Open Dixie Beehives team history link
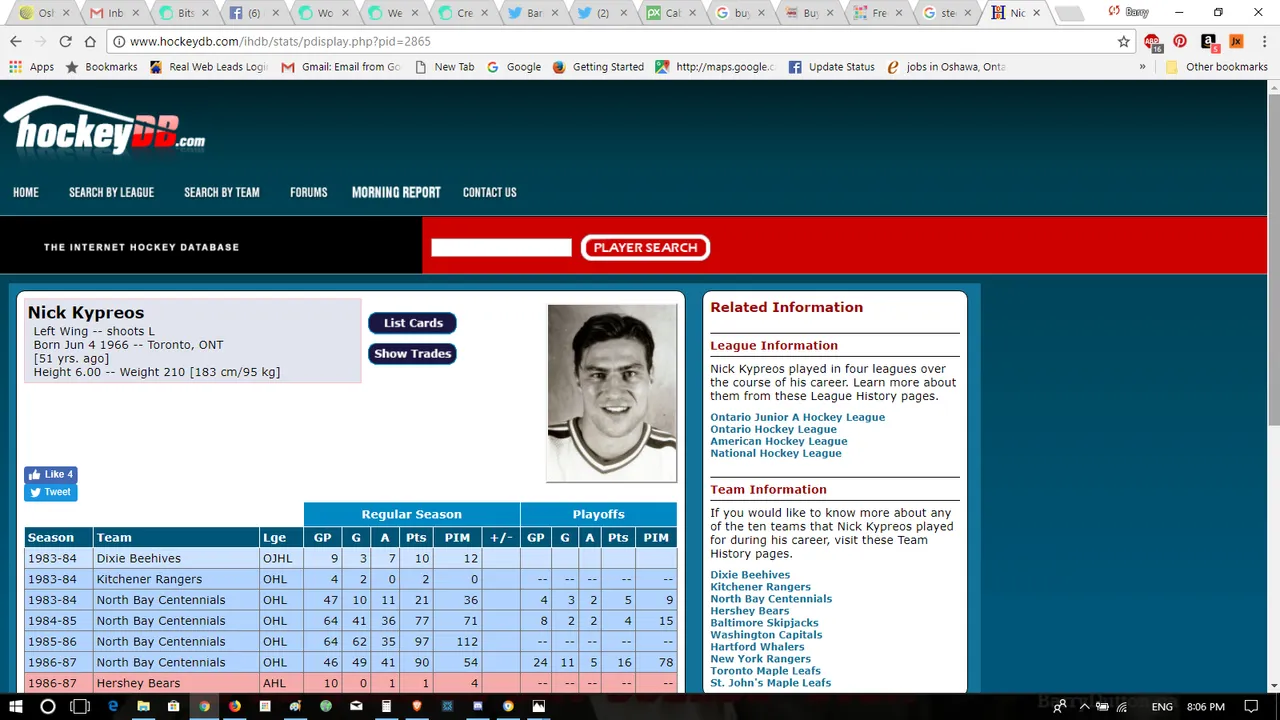The width and height of the screenshot is (1280, 720). 749,575
